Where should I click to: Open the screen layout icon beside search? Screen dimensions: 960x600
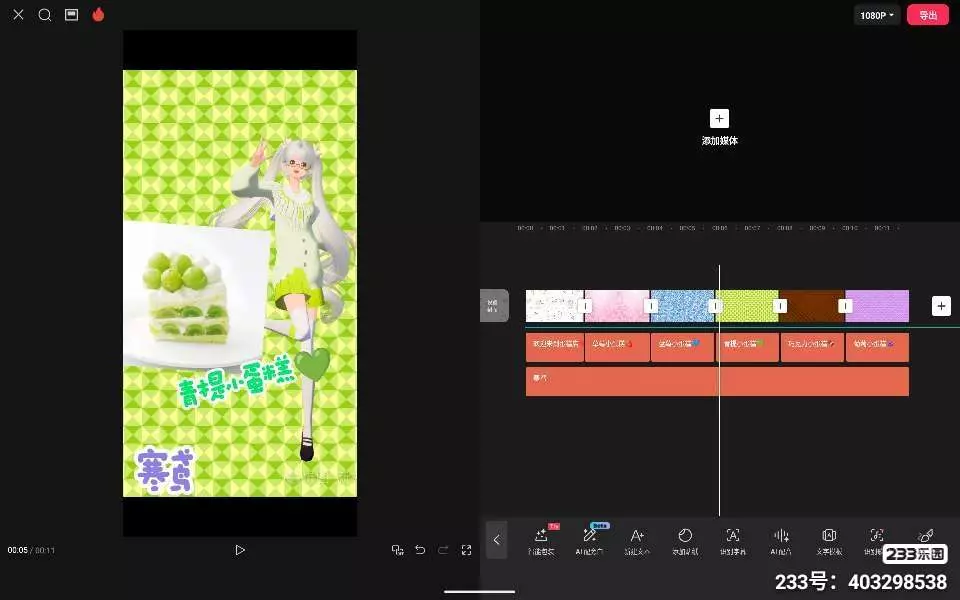pos(72,15)
